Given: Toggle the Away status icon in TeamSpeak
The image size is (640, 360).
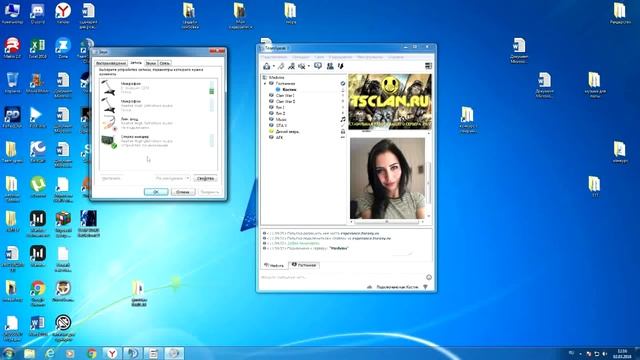Looking at the screenshot, I should tap(302, 66).
